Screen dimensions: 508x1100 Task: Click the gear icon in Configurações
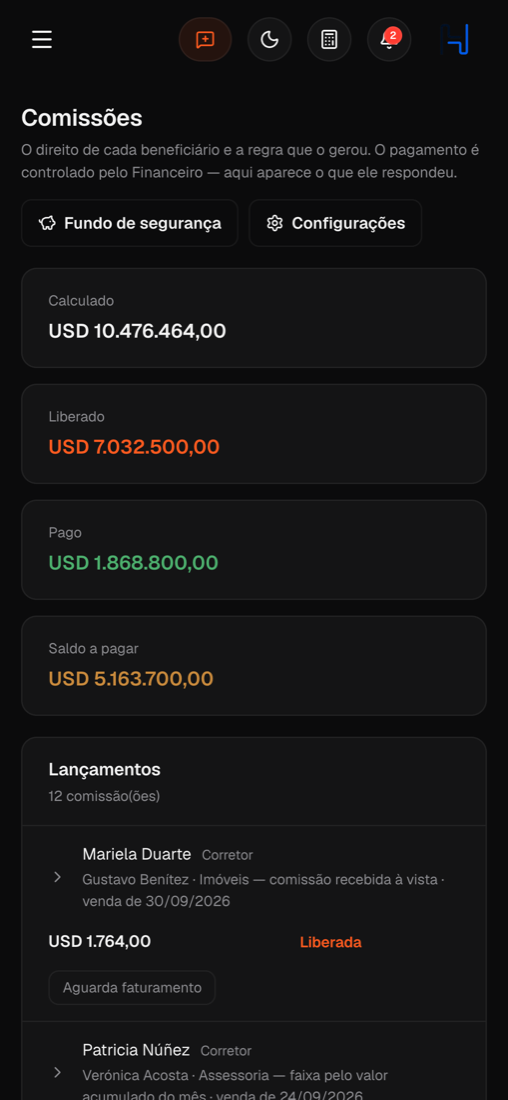tap(274, 223)
